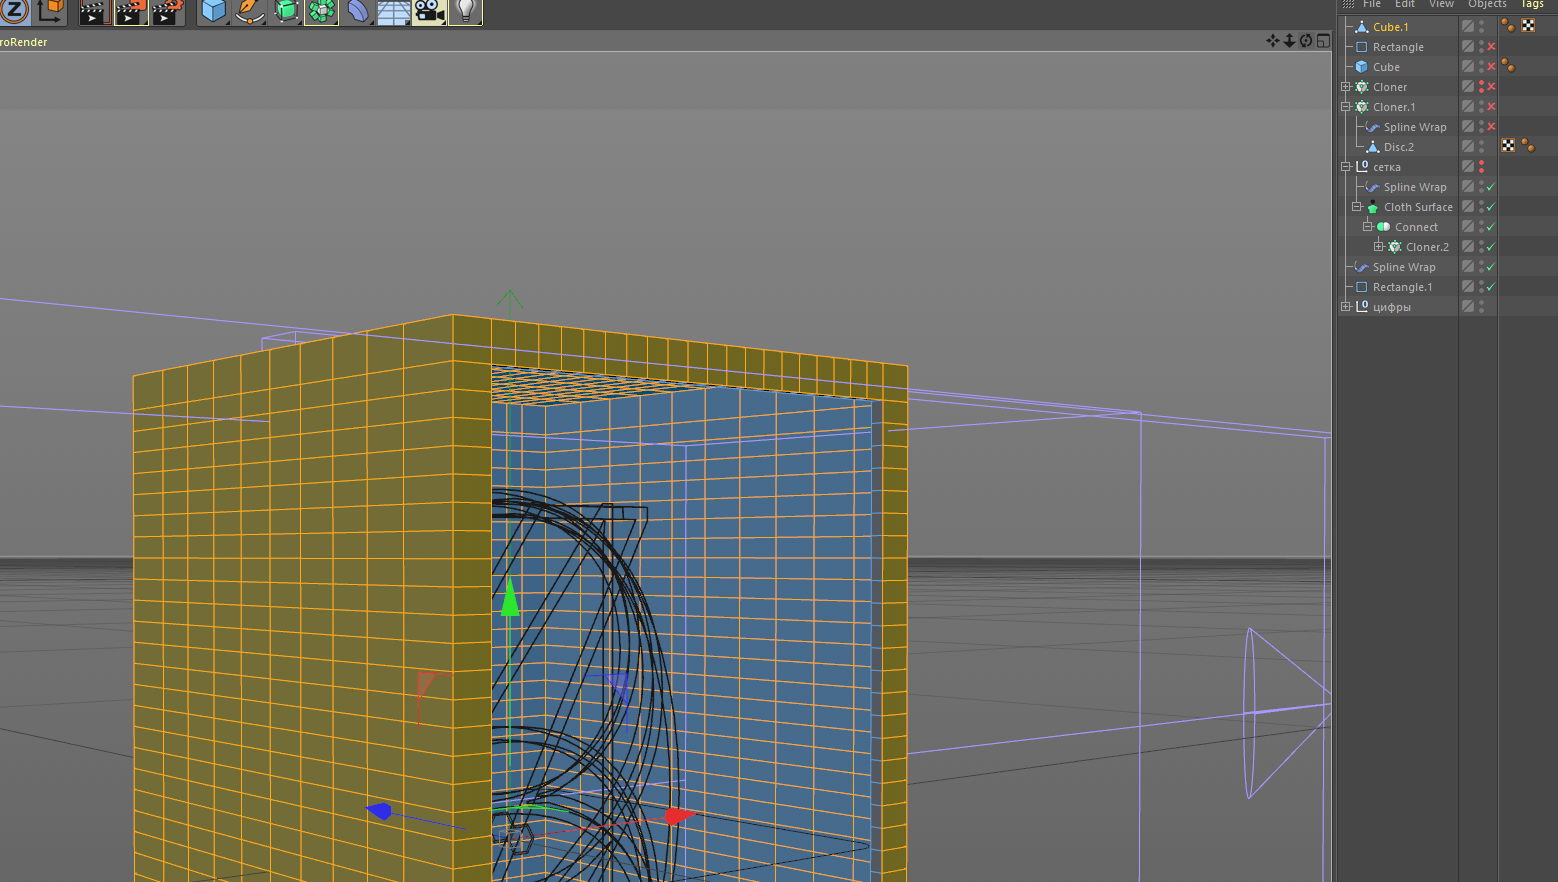Expand the Cloner object tree
The width and height of the screenshot is (1558, 882).
click(1346, 87)
